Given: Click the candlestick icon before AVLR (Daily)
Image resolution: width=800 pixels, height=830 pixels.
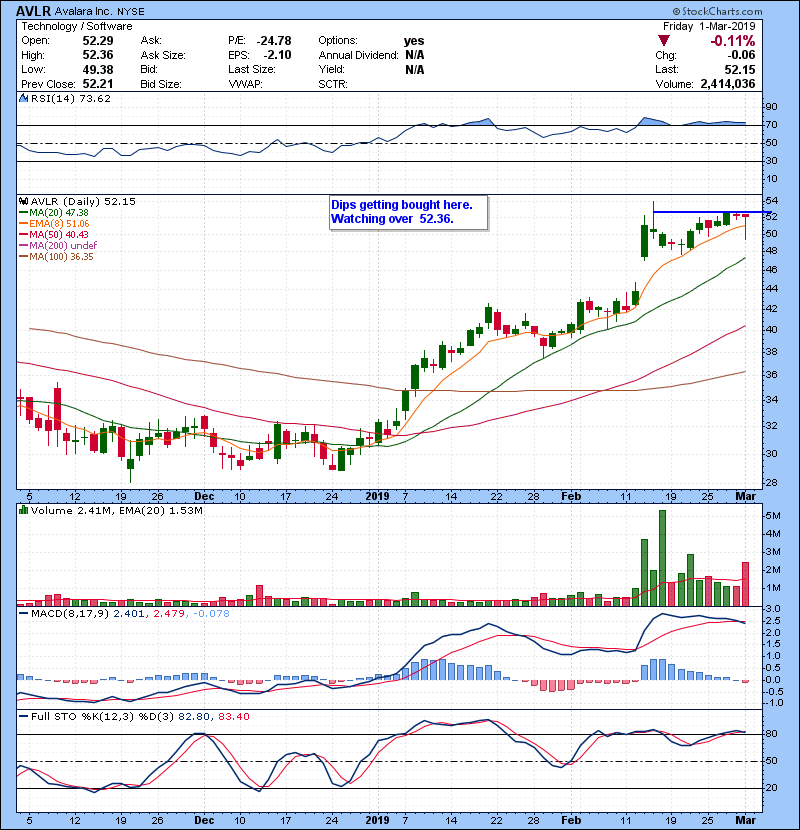Looking at the screenshot, I should [x=23, y=201].
